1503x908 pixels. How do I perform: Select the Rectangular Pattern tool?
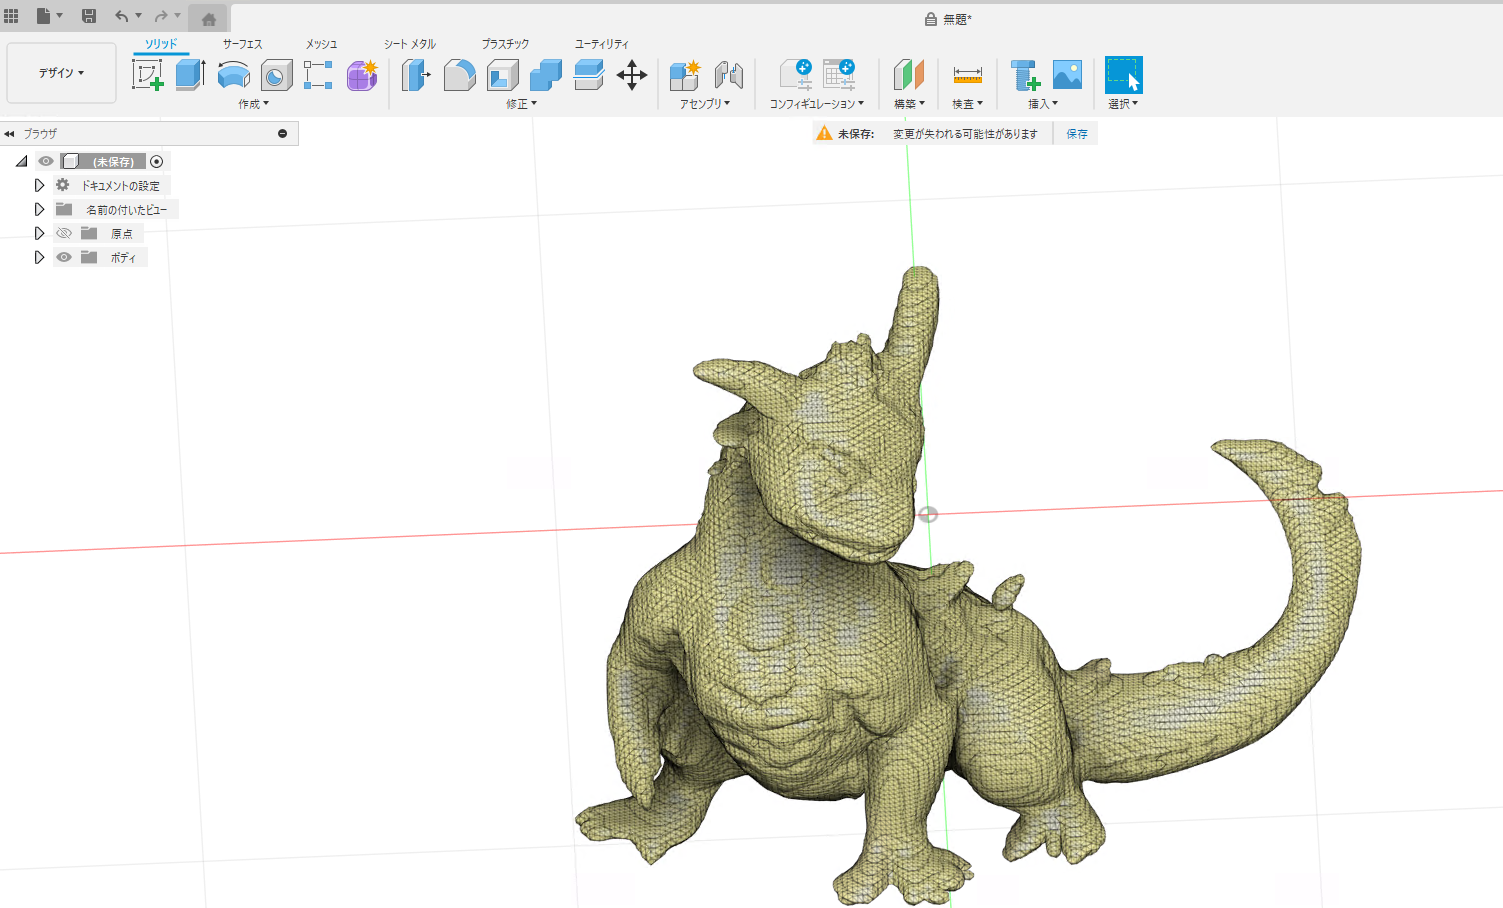[318, 75]
